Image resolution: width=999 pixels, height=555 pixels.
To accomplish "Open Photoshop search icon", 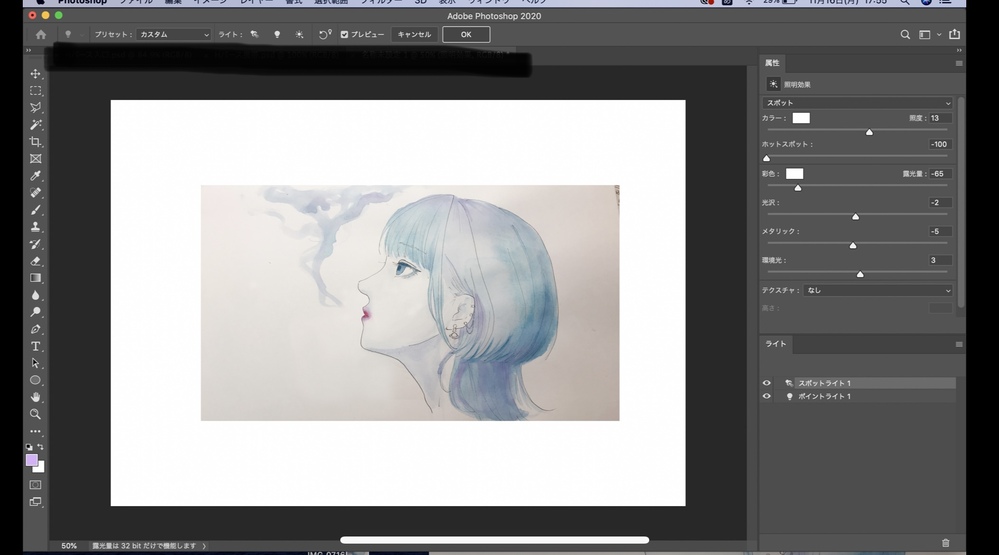I will [x=905, y=34].
